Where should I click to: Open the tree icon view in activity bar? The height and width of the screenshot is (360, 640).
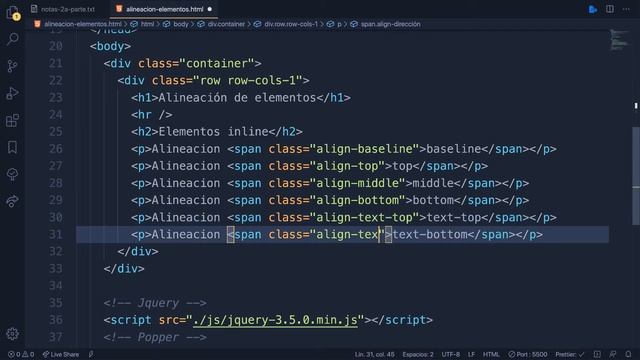(13, 174)
